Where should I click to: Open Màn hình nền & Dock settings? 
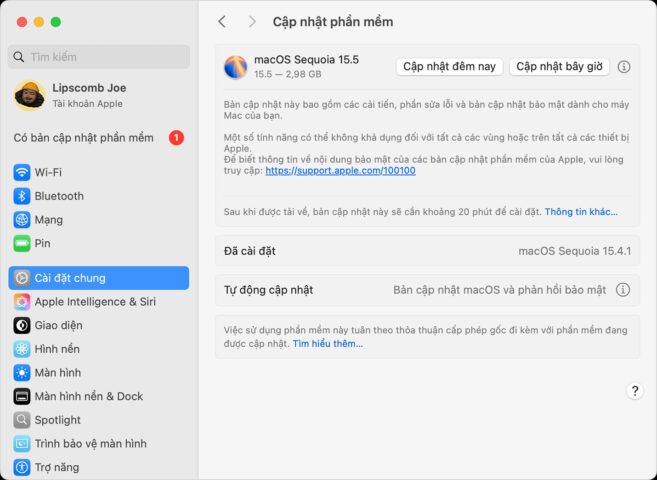click(98, 396)
